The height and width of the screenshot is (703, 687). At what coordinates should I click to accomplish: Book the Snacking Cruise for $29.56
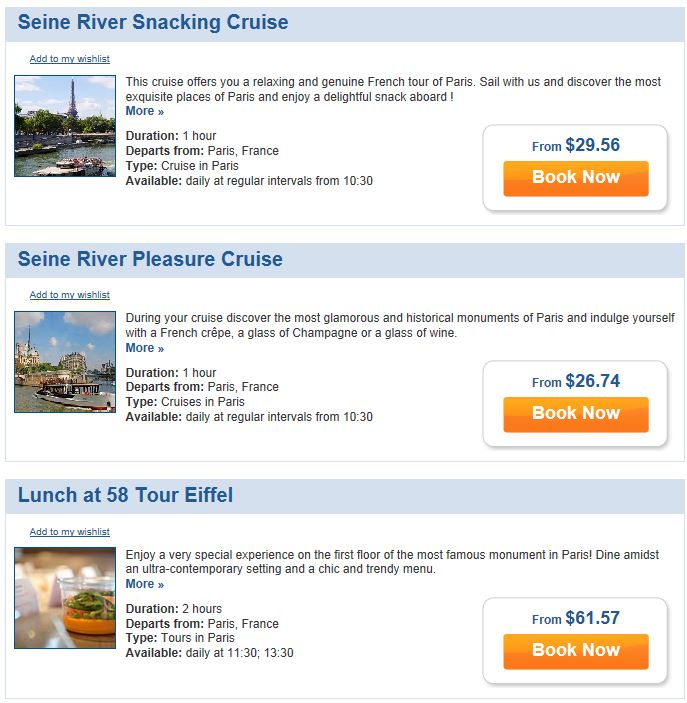point(576,178)
